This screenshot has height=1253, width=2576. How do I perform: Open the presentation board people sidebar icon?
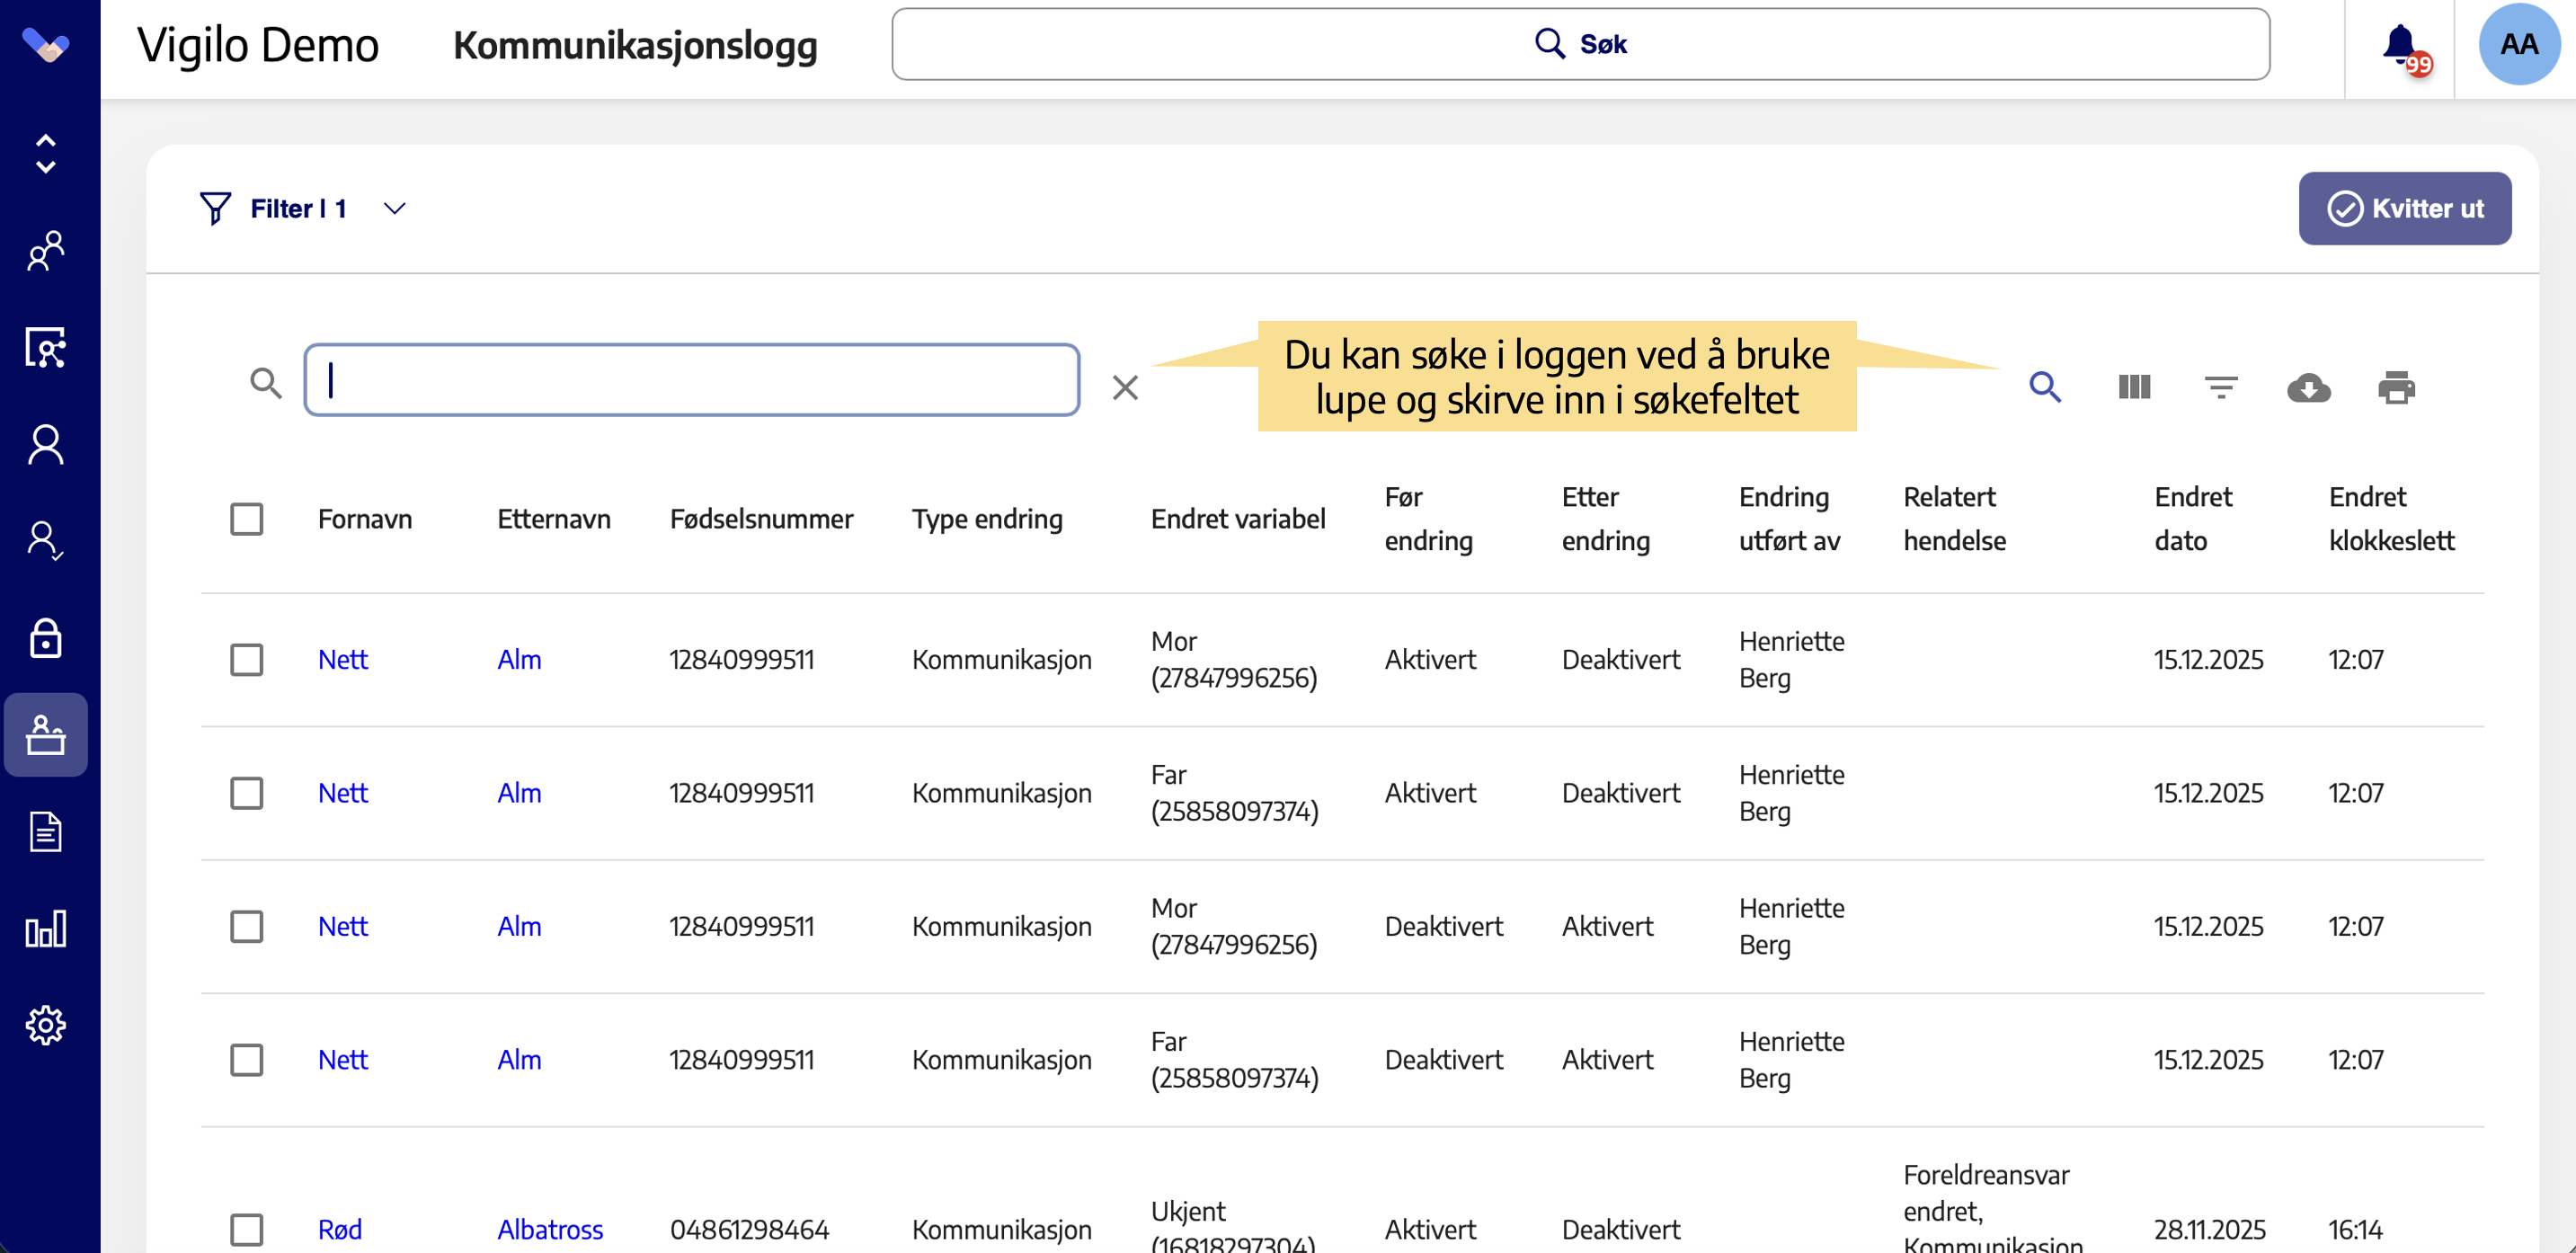(46, 348)
